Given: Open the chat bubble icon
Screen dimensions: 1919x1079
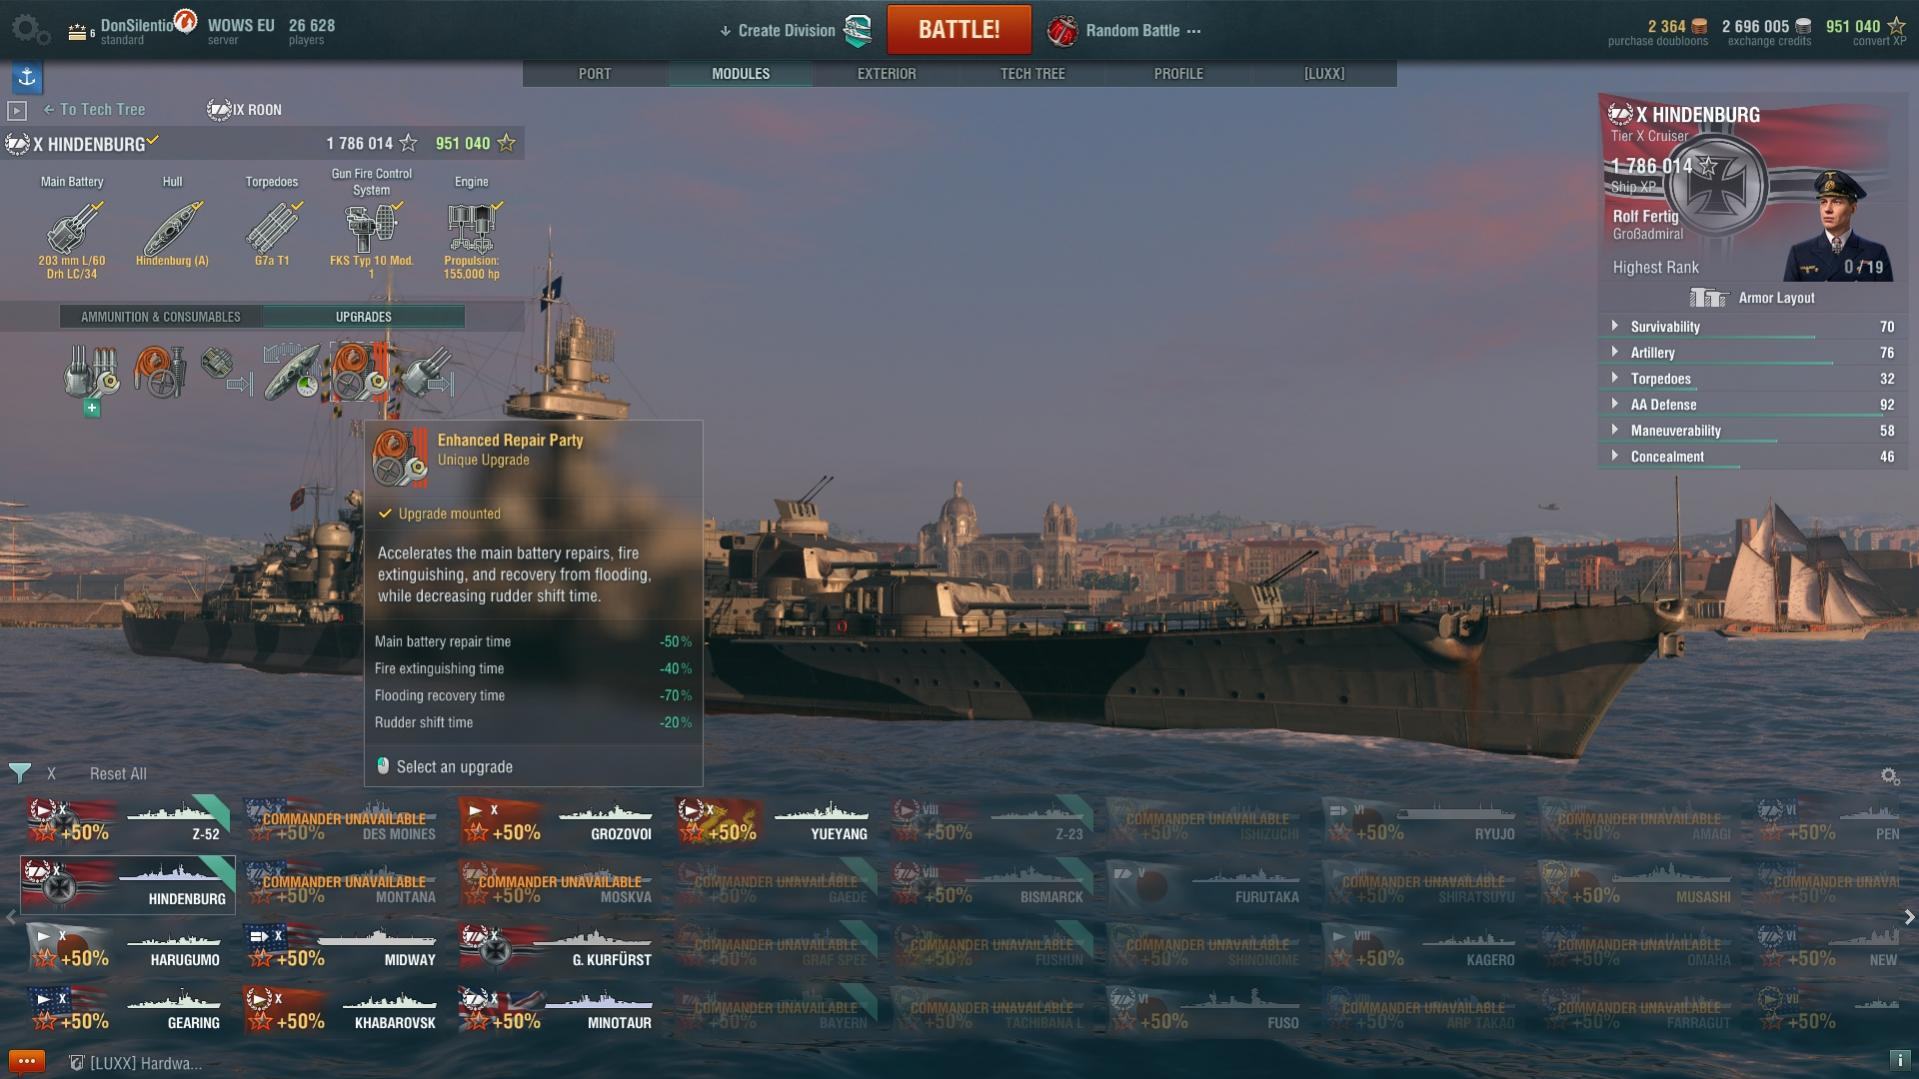Looking at the screenshot, I should tap(27, 1062).
